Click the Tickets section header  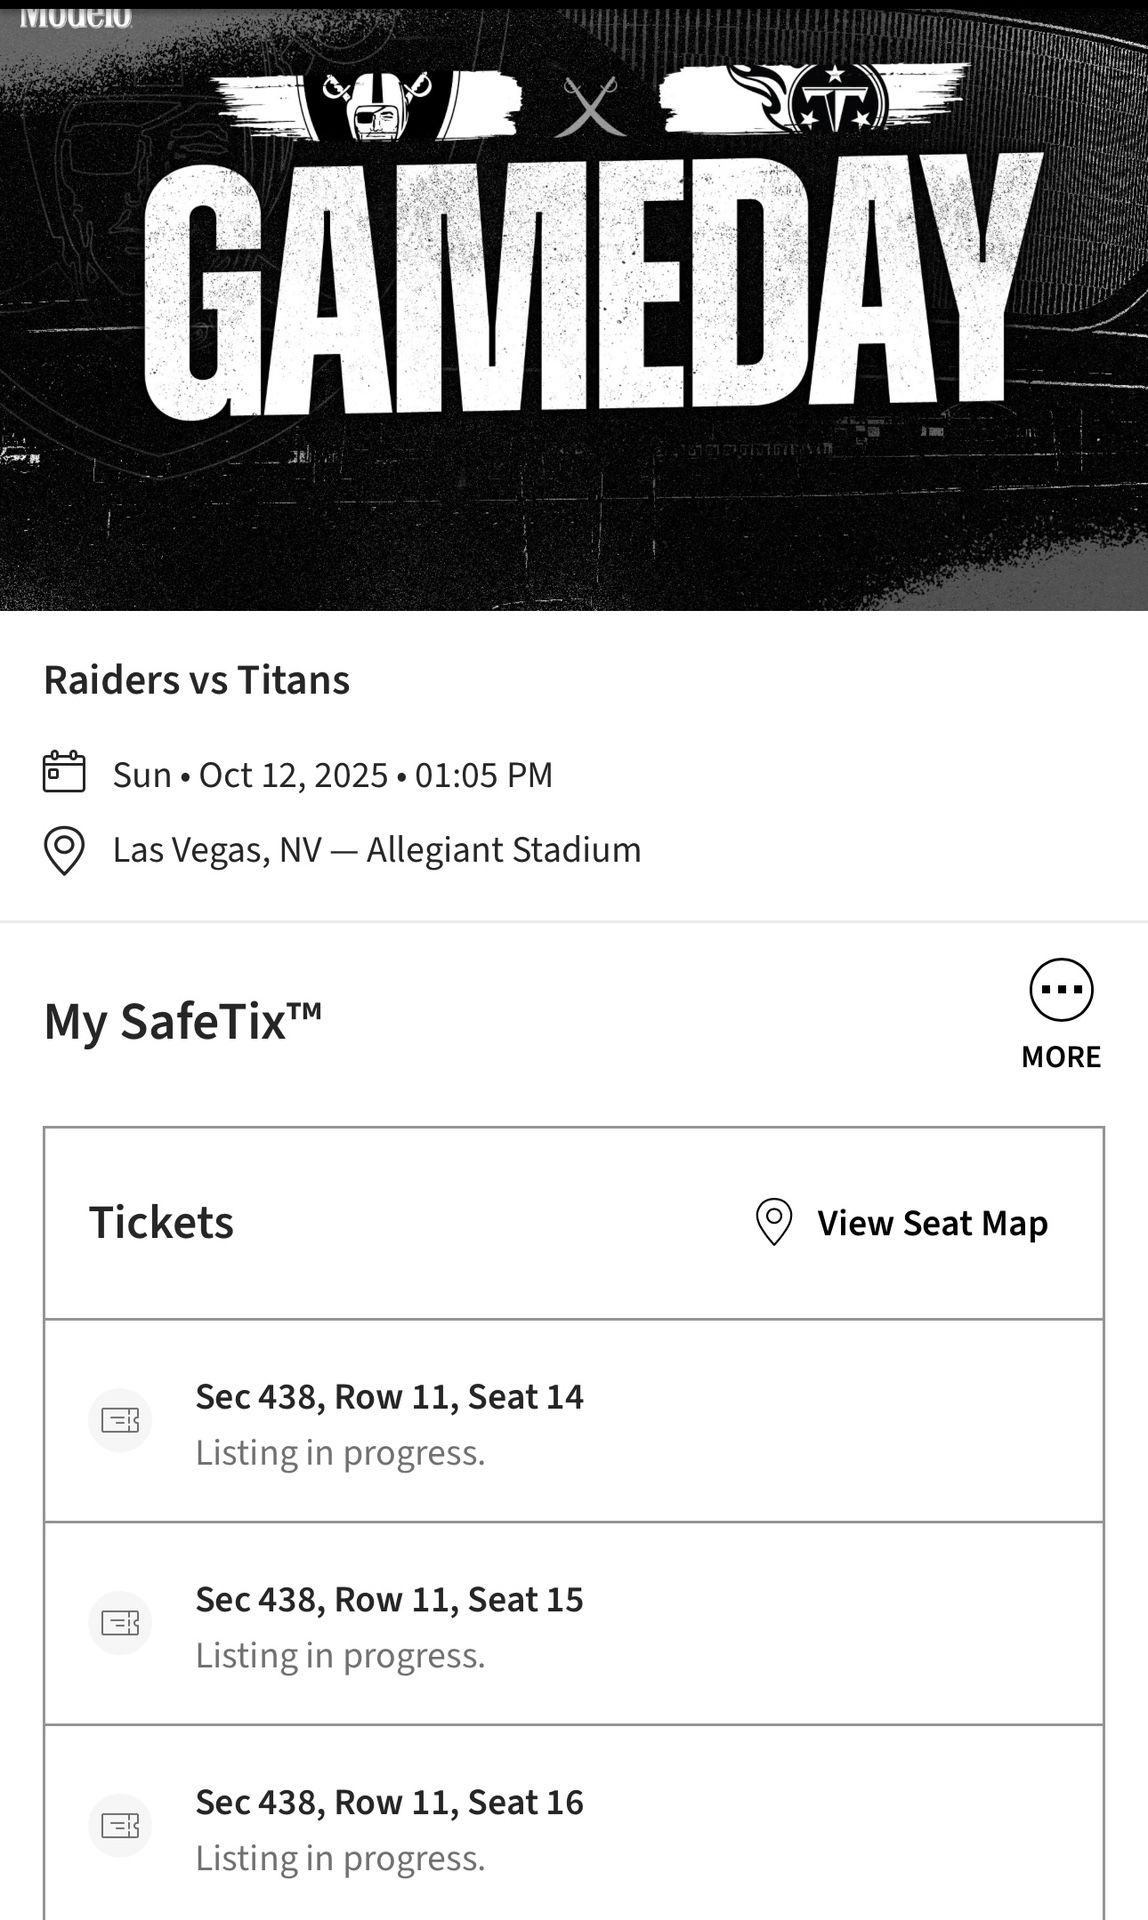tap(161, 1222)
